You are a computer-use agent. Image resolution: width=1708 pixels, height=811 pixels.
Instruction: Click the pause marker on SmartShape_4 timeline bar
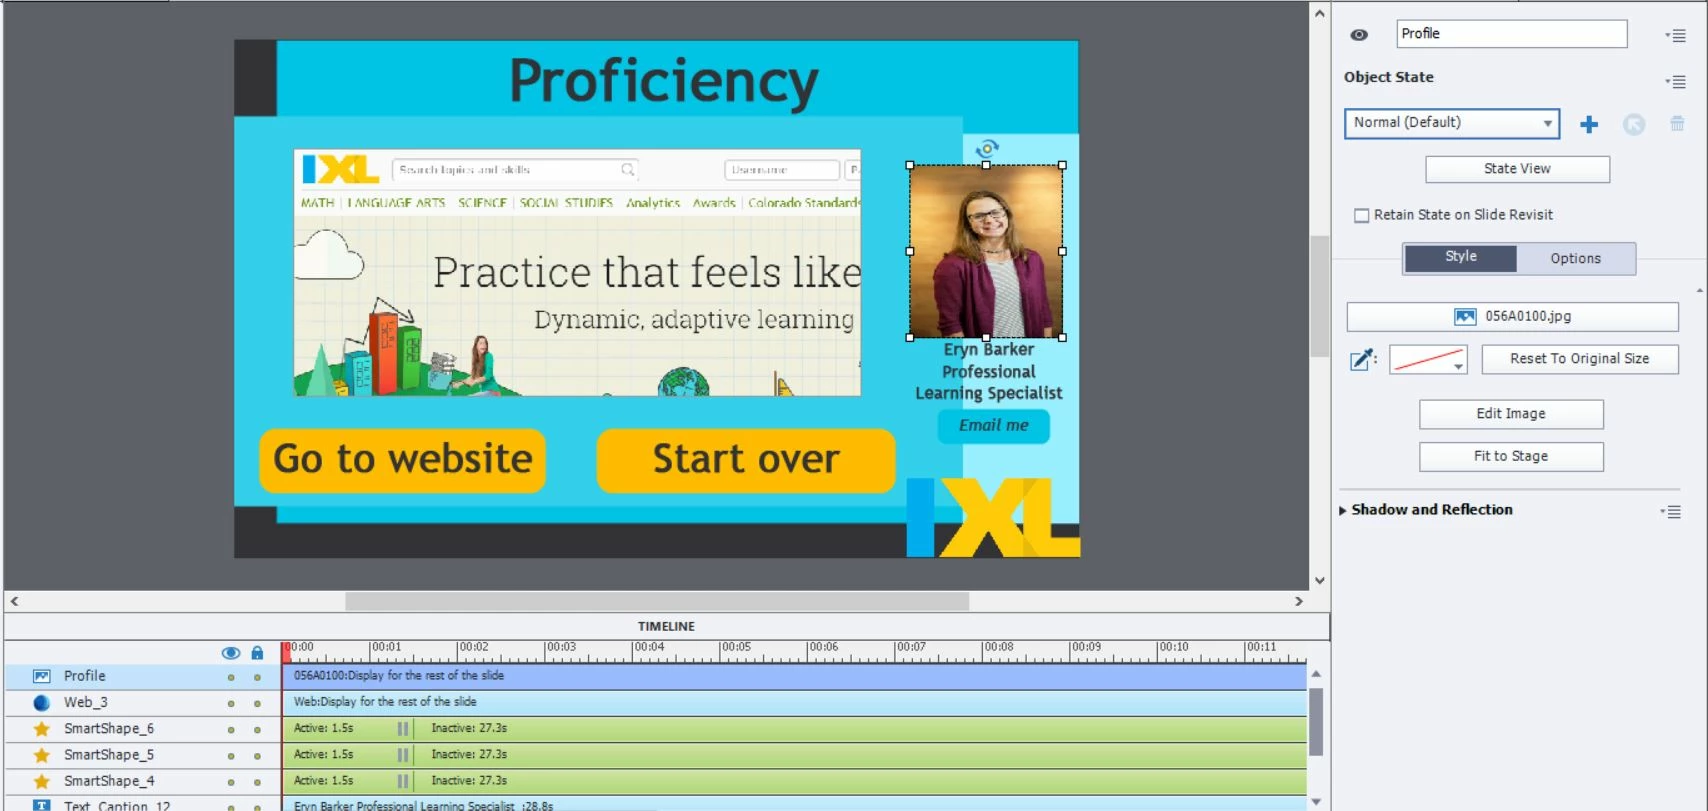pyautogui.click(x=403, y=780)
